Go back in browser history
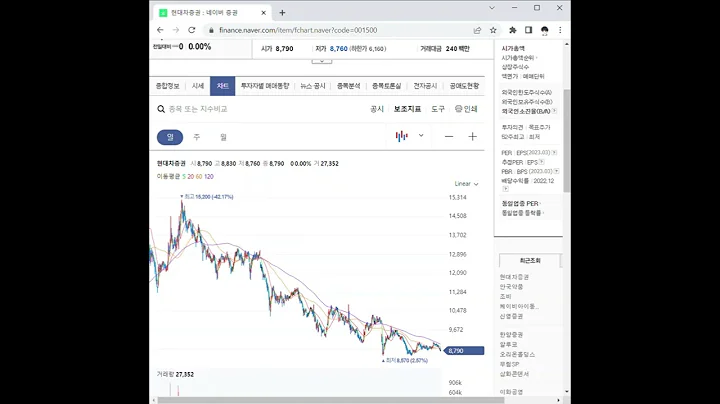Screen dimensions: 720x404 [160, 30]
